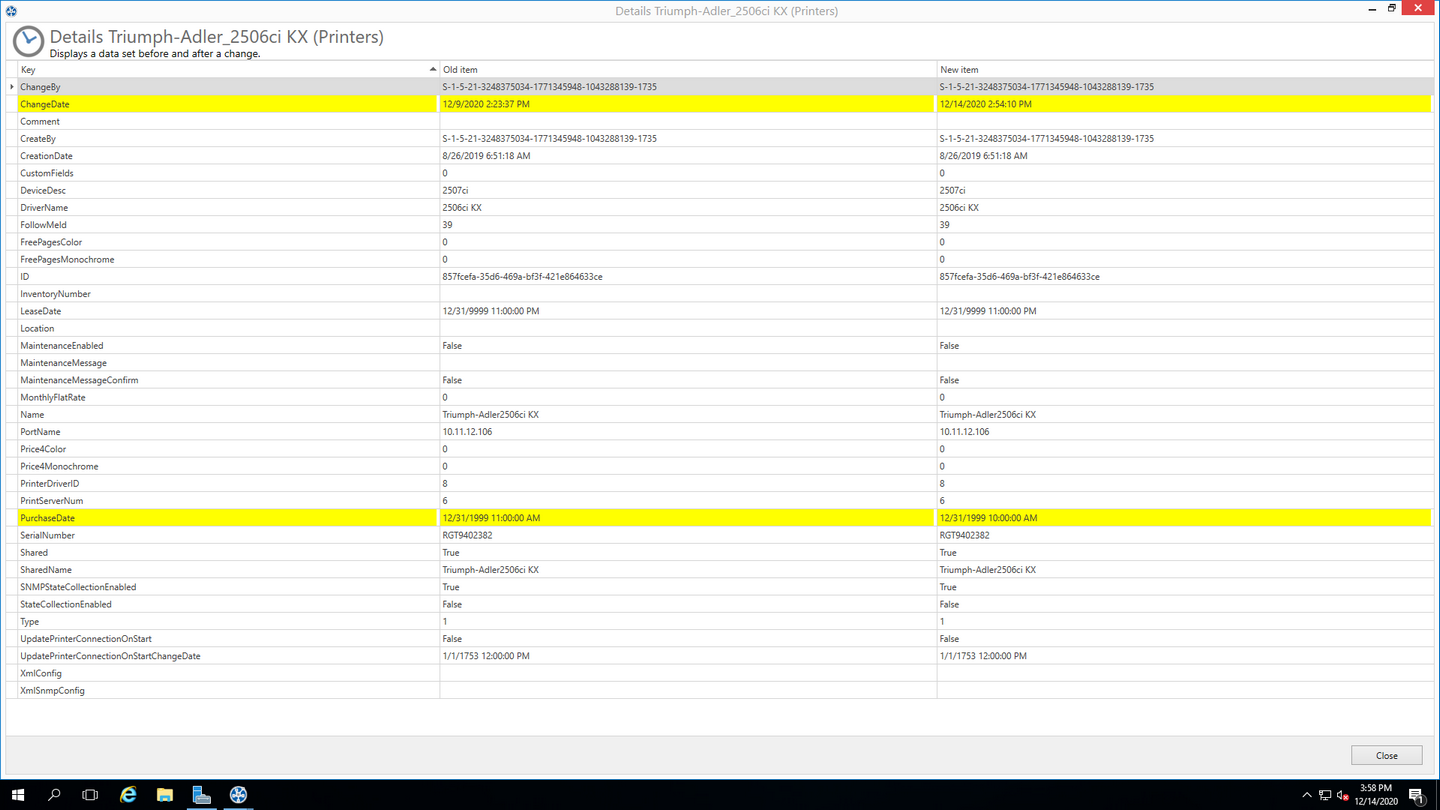Select the SerialNumber key cell
This screenshot has width=1440, height=810.
click(228, 535)
